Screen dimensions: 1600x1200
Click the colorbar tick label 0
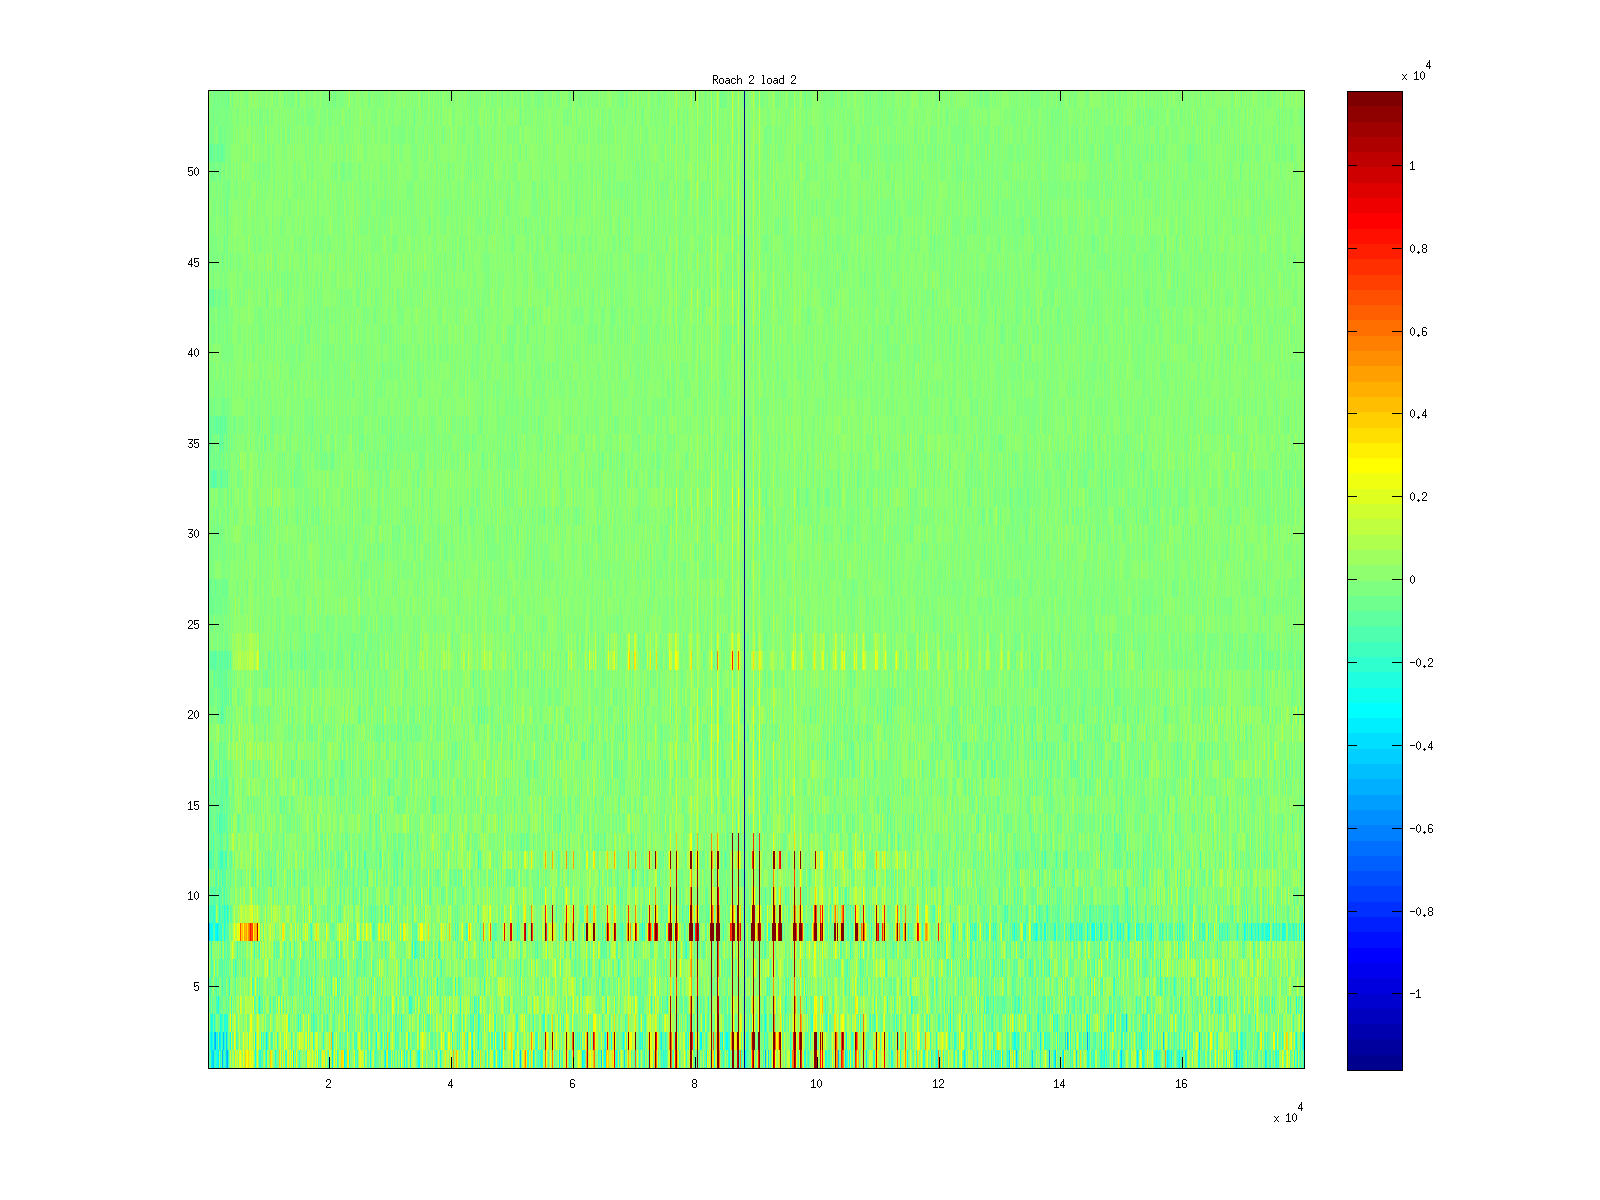pyautogui.click(x=1412, y=580)
